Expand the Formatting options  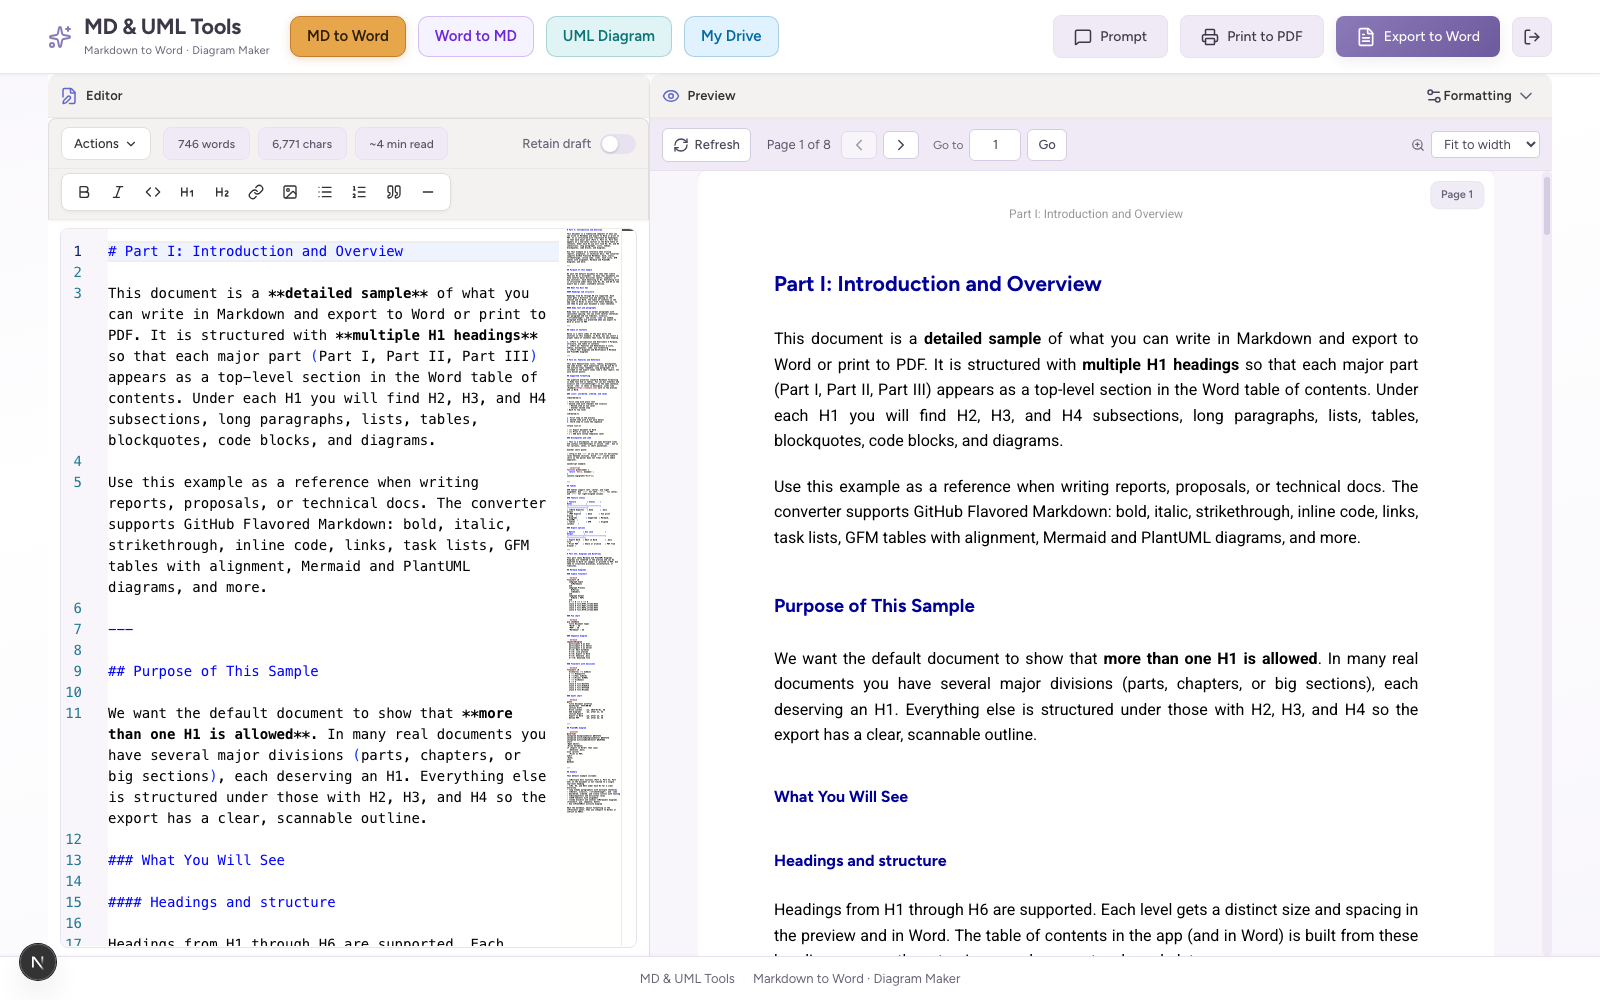(x=1479, y=96)
